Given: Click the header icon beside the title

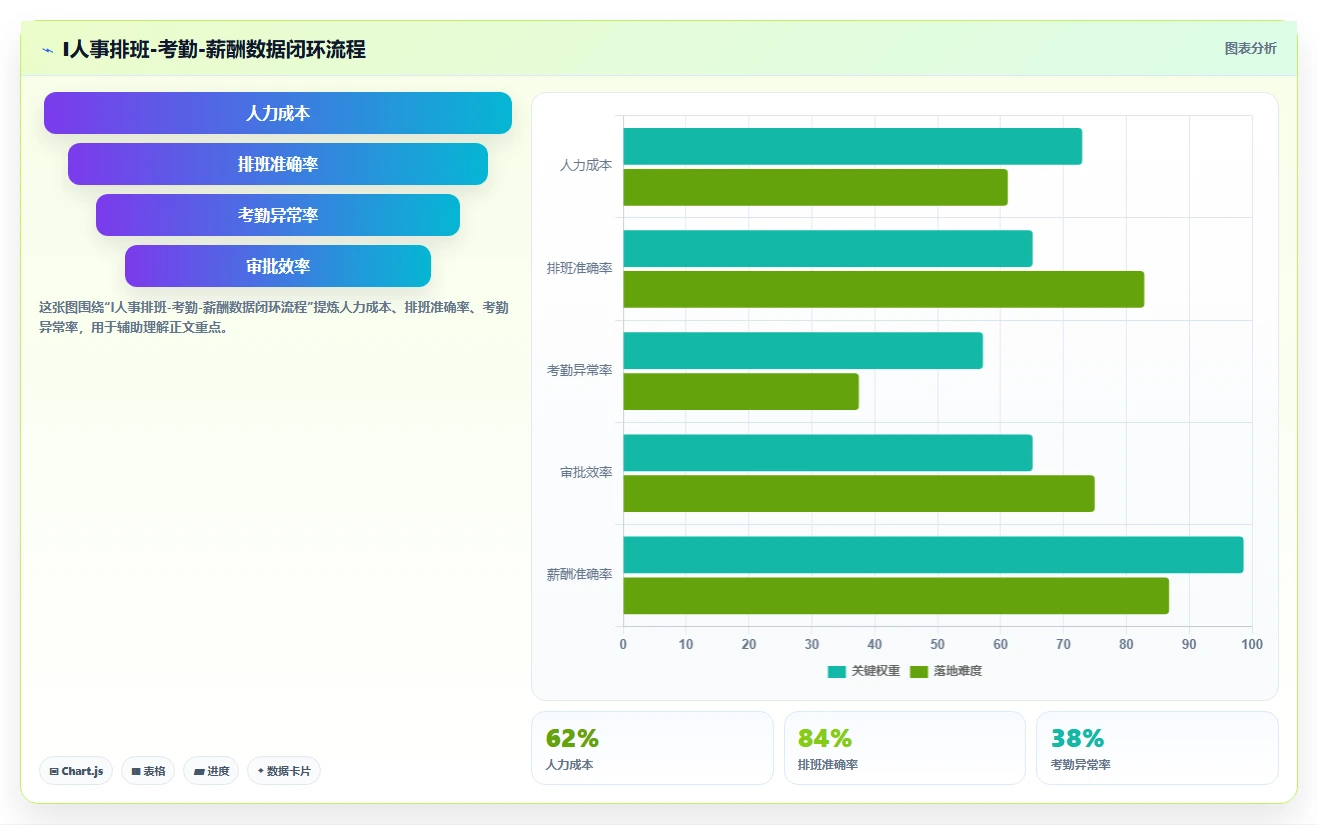Looking at the screenshot, I should click(x=47, y=50).
